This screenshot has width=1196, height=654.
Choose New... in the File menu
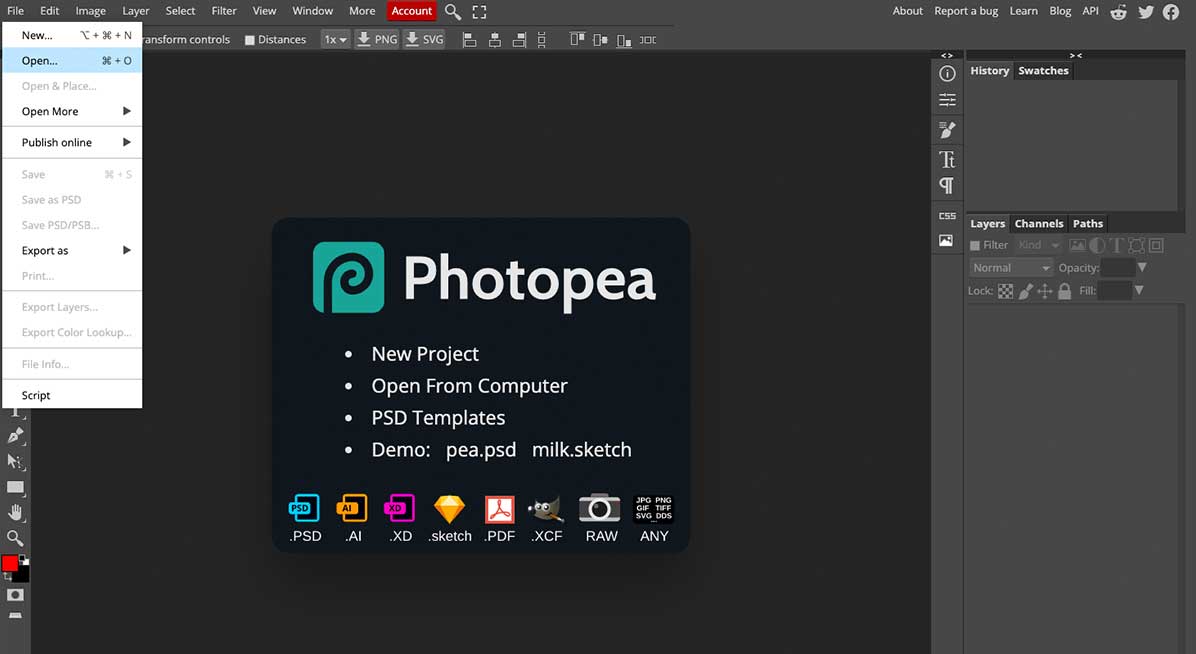(72, 35)
